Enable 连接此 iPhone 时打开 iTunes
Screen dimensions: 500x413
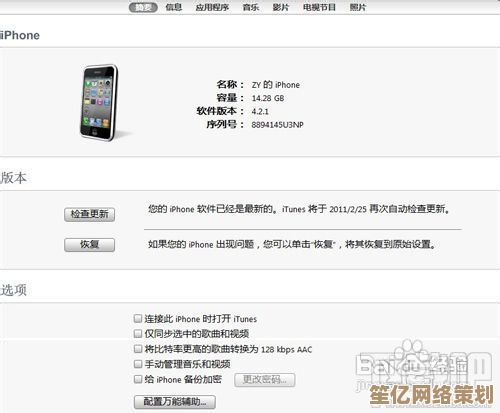click(x=138, y=318)
